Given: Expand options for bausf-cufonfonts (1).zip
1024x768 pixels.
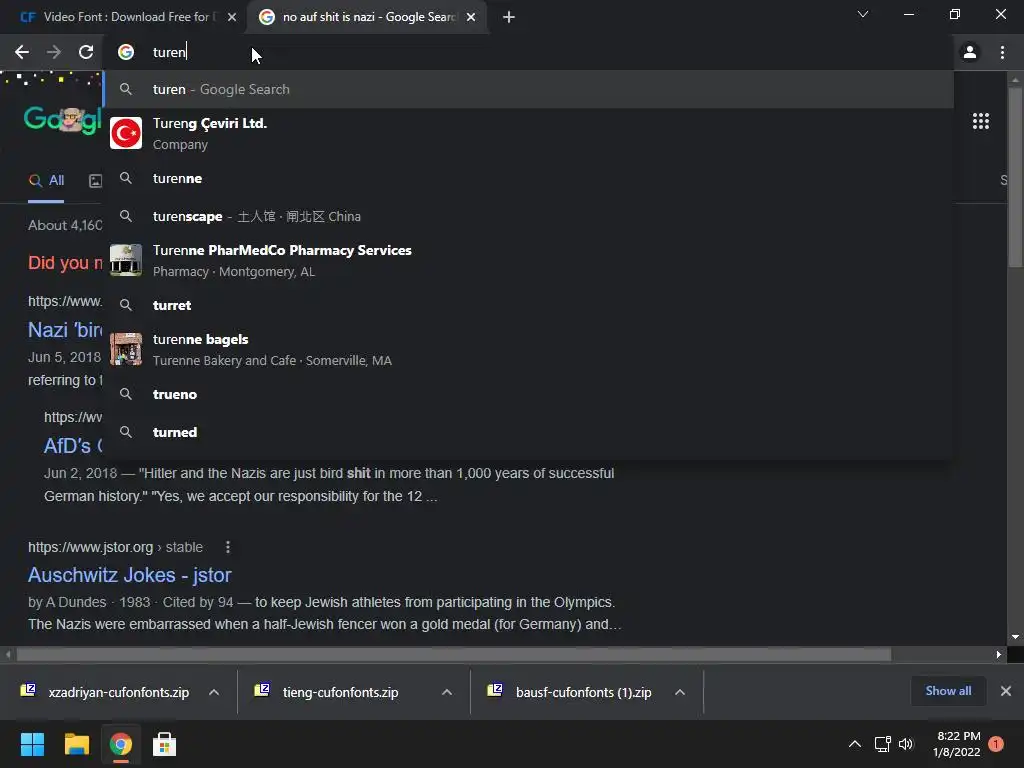Looking at the screenshot, I should pyautogui.click(x=680, y=692).
